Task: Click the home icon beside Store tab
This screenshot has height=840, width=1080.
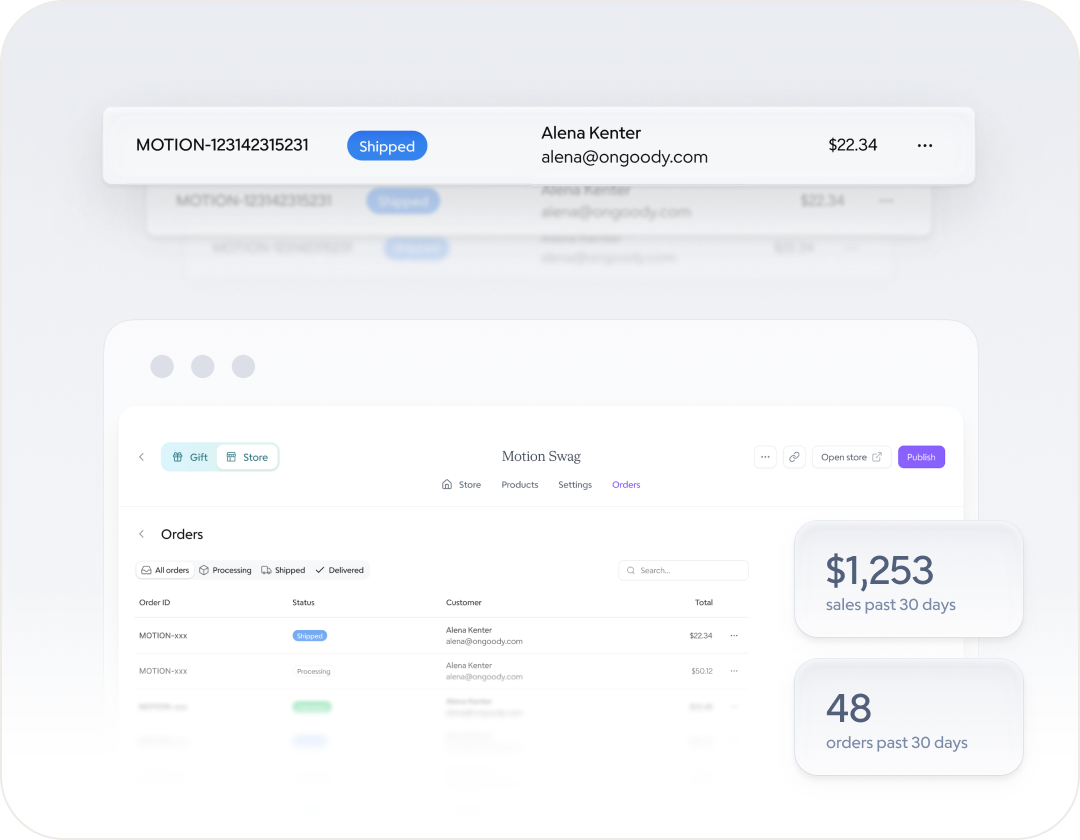Action: coord(447,484)
